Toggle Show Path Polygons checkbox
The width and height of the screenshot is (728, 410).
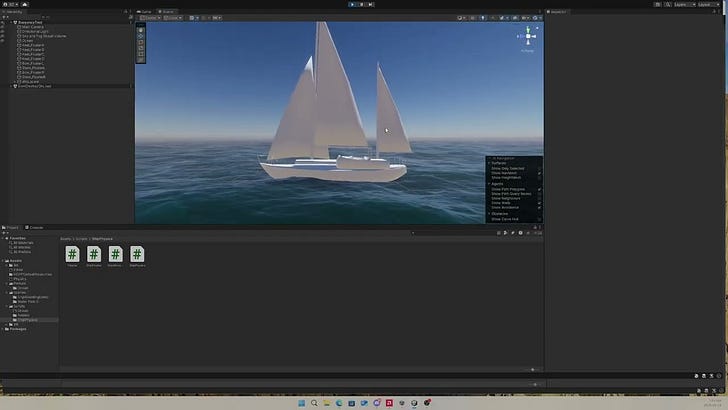coord(540,189)
